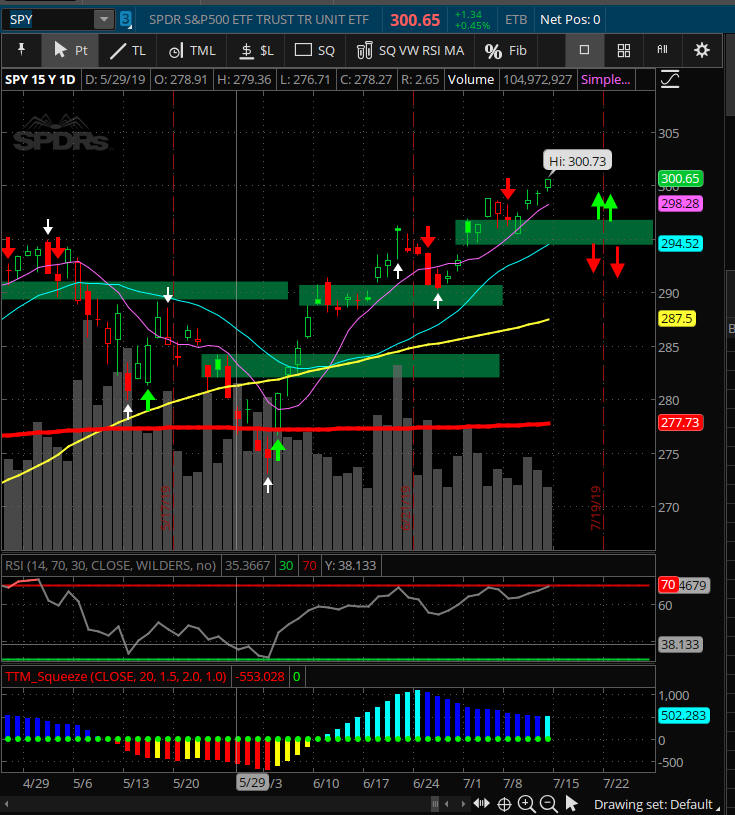Select the Fib retracement tool

pos(505,50)
